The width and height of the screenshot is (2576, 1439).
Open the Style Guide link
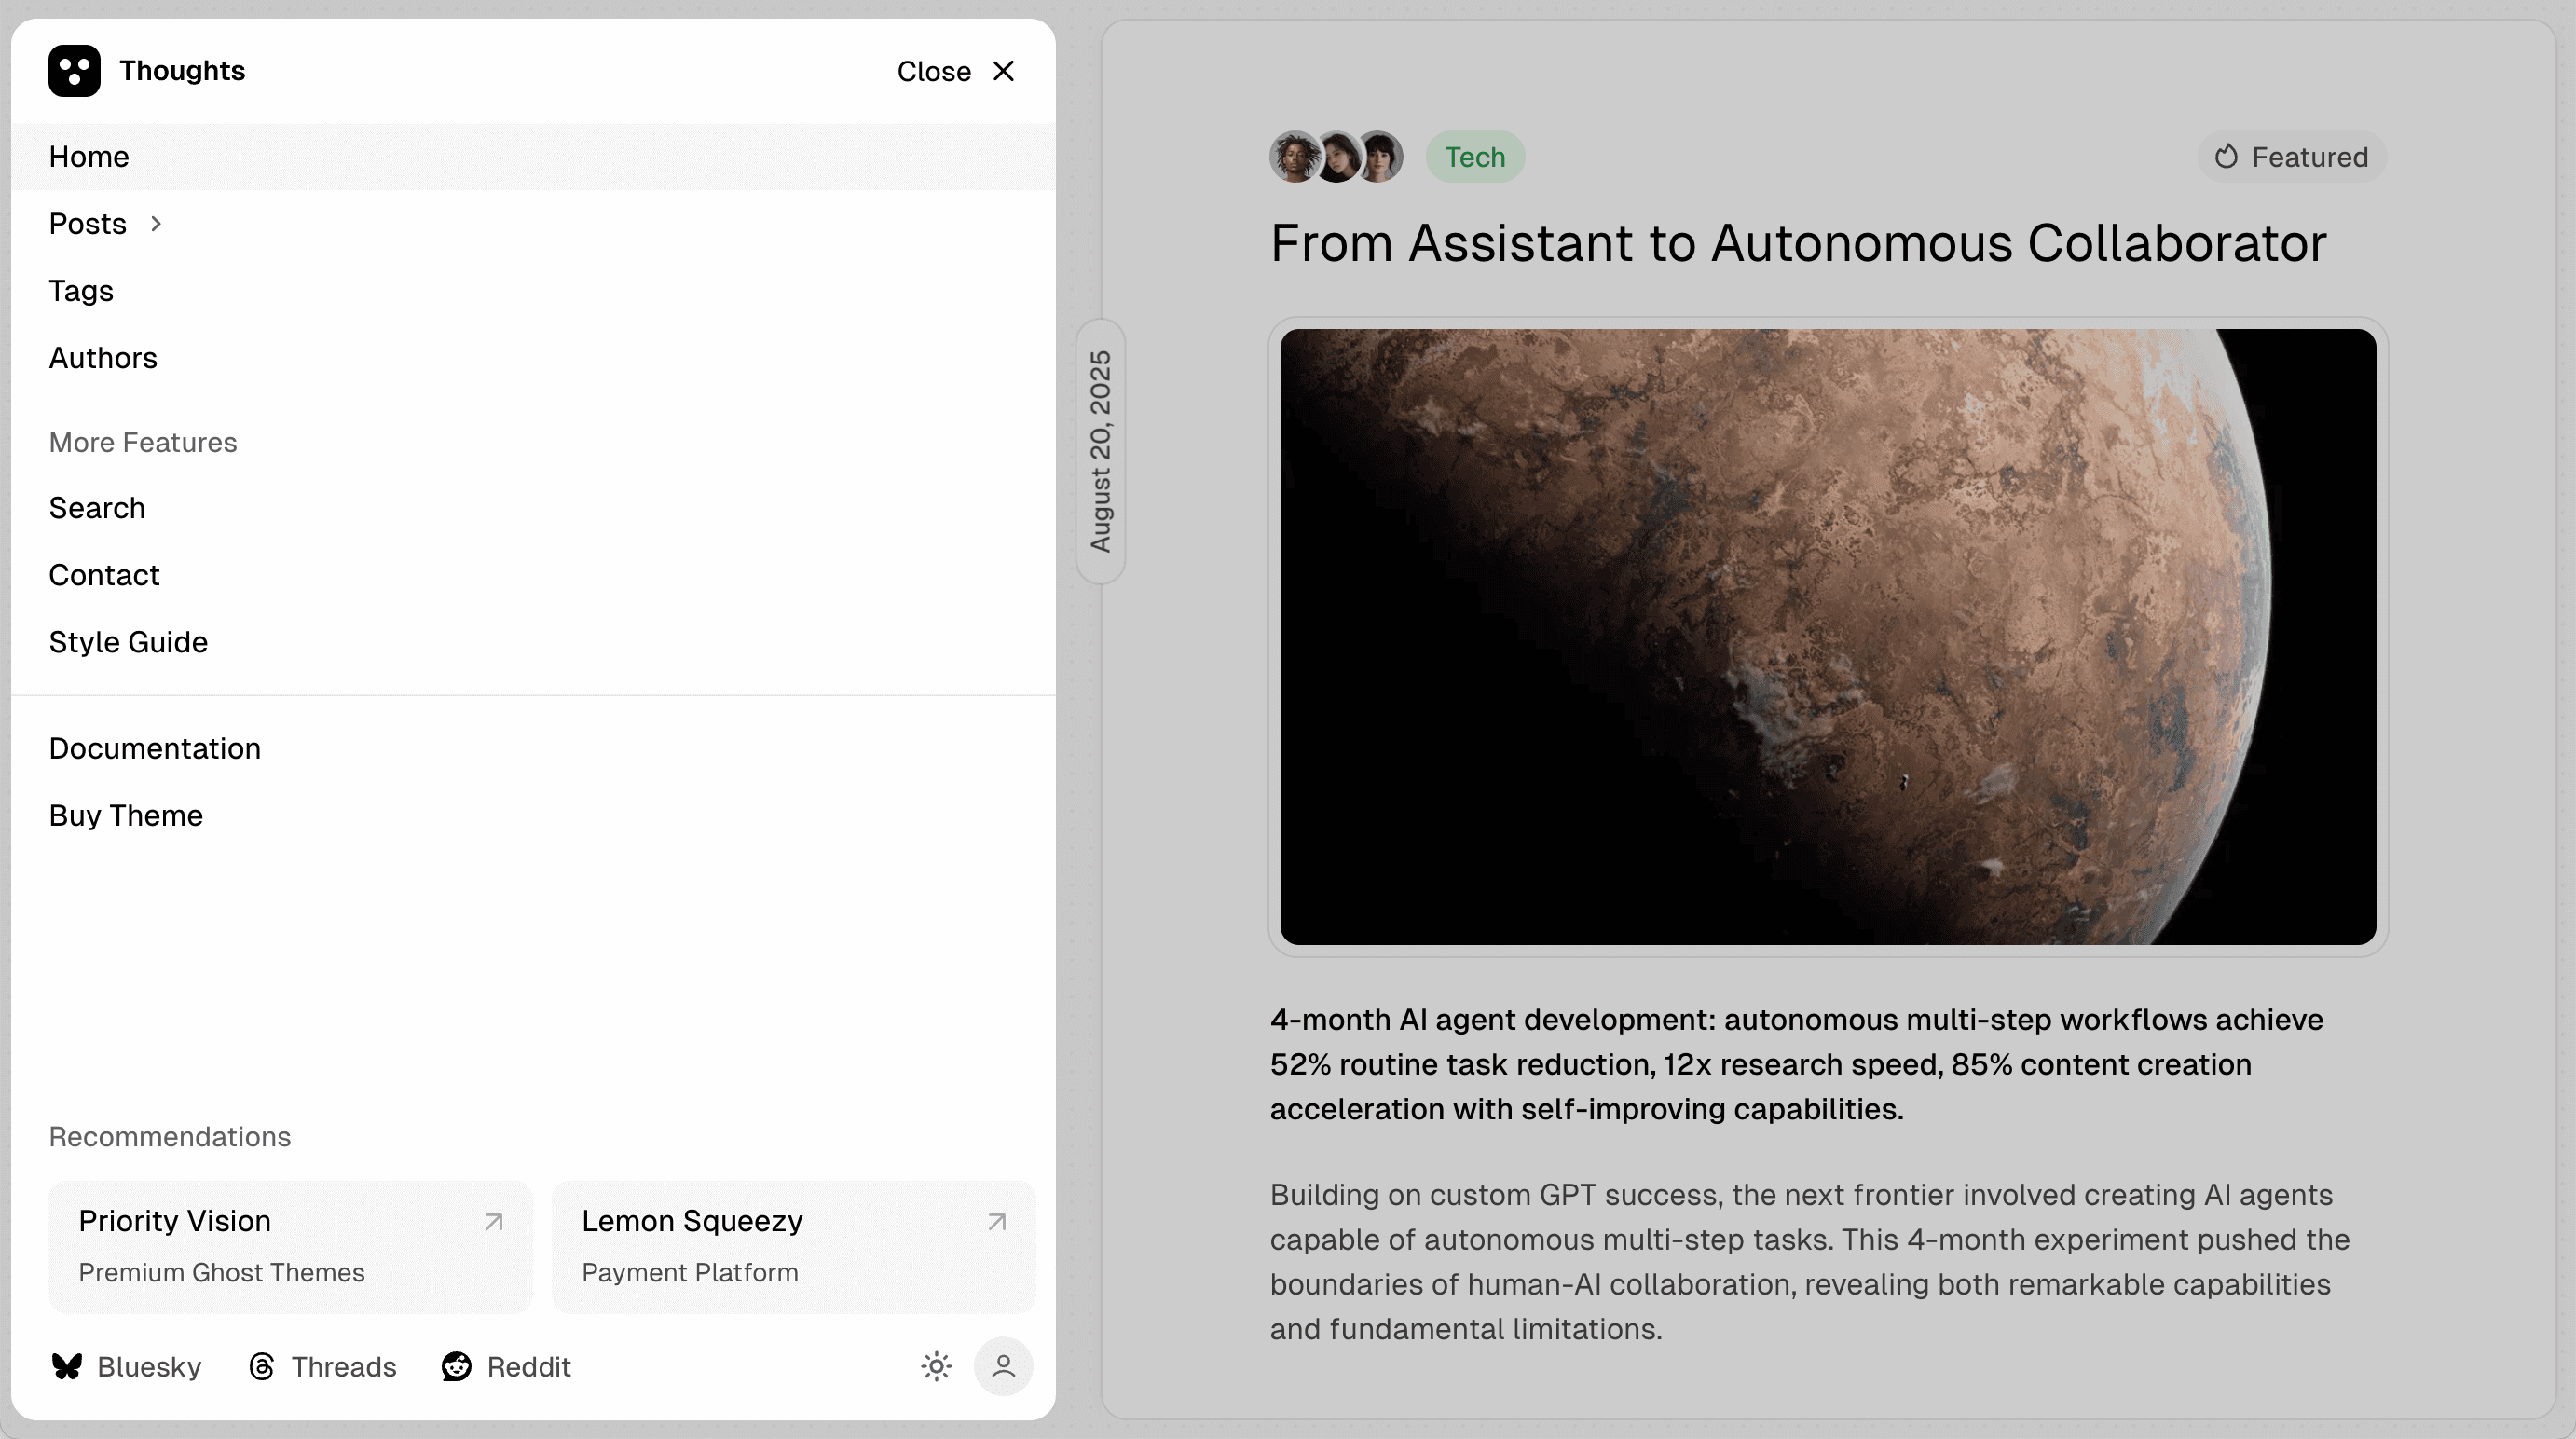pos(128,642)
